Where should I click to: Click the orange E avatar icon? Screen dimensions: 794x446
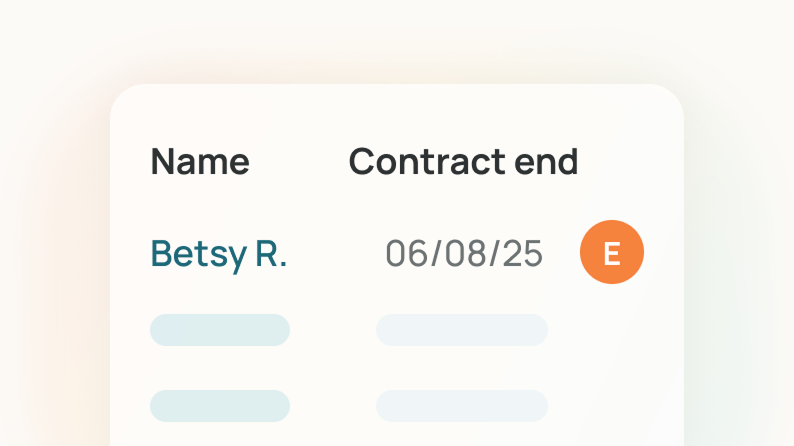coord(612,253)
